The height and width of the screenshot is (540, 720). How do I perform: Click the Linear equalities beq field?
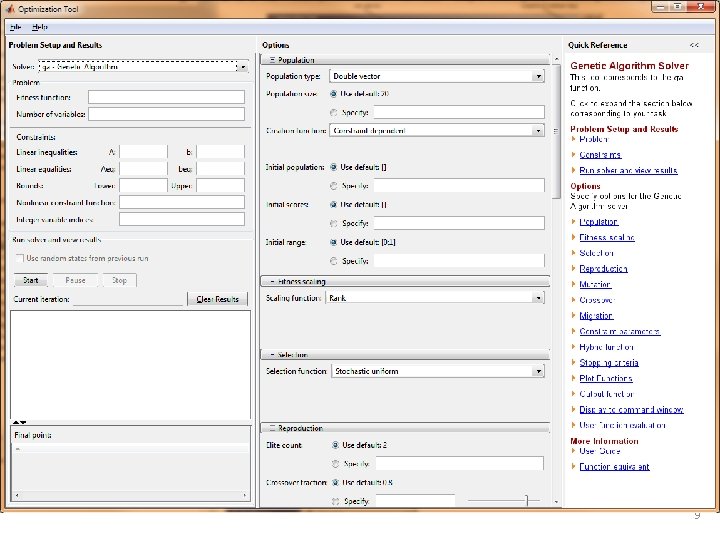pyautogui.click(x=220, y=169)
